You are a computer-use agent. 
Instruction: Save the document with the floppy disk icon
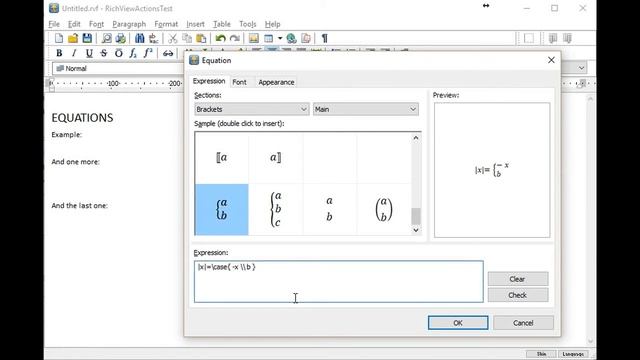point(87,38)
